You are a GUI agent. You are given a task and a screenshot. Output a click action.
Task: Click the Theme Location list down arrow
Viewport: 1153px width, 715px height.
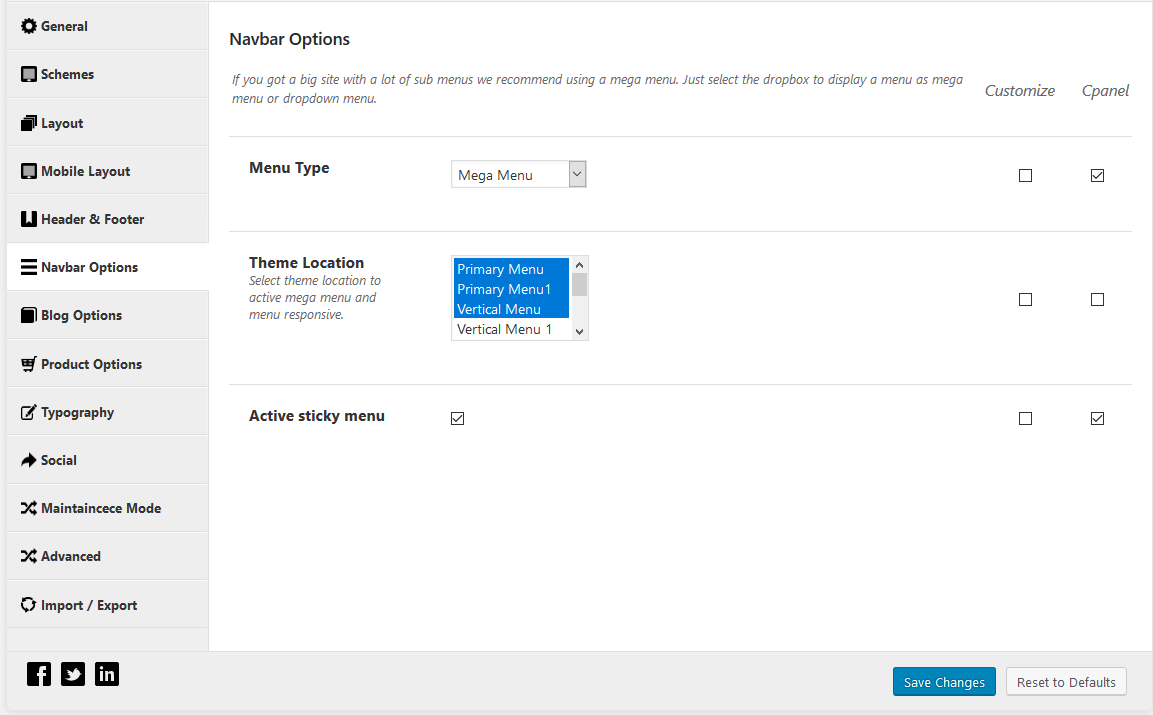[579, 332]
